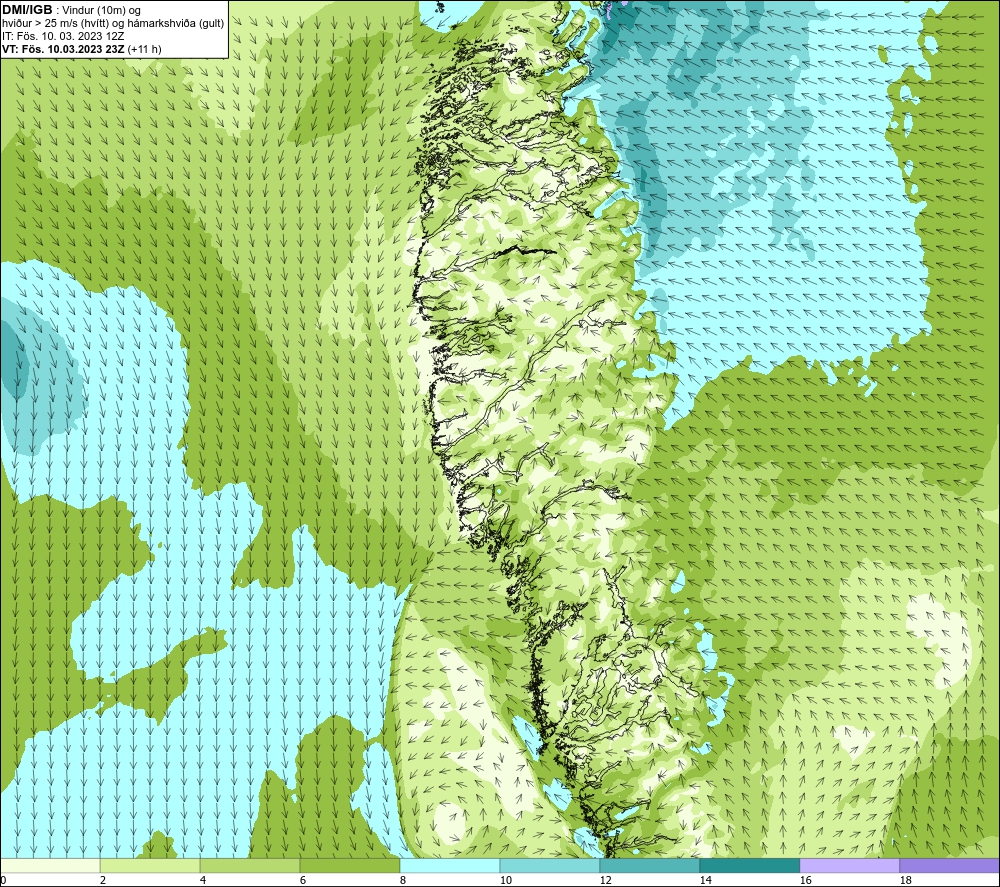Click the 'VT: Fös. 10.03.2023 23Z' valid time

click(63, 49)
